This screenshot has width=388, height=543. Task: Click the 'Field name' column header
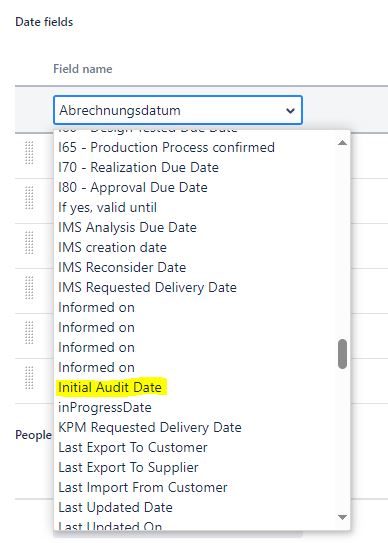pos(83,69)
